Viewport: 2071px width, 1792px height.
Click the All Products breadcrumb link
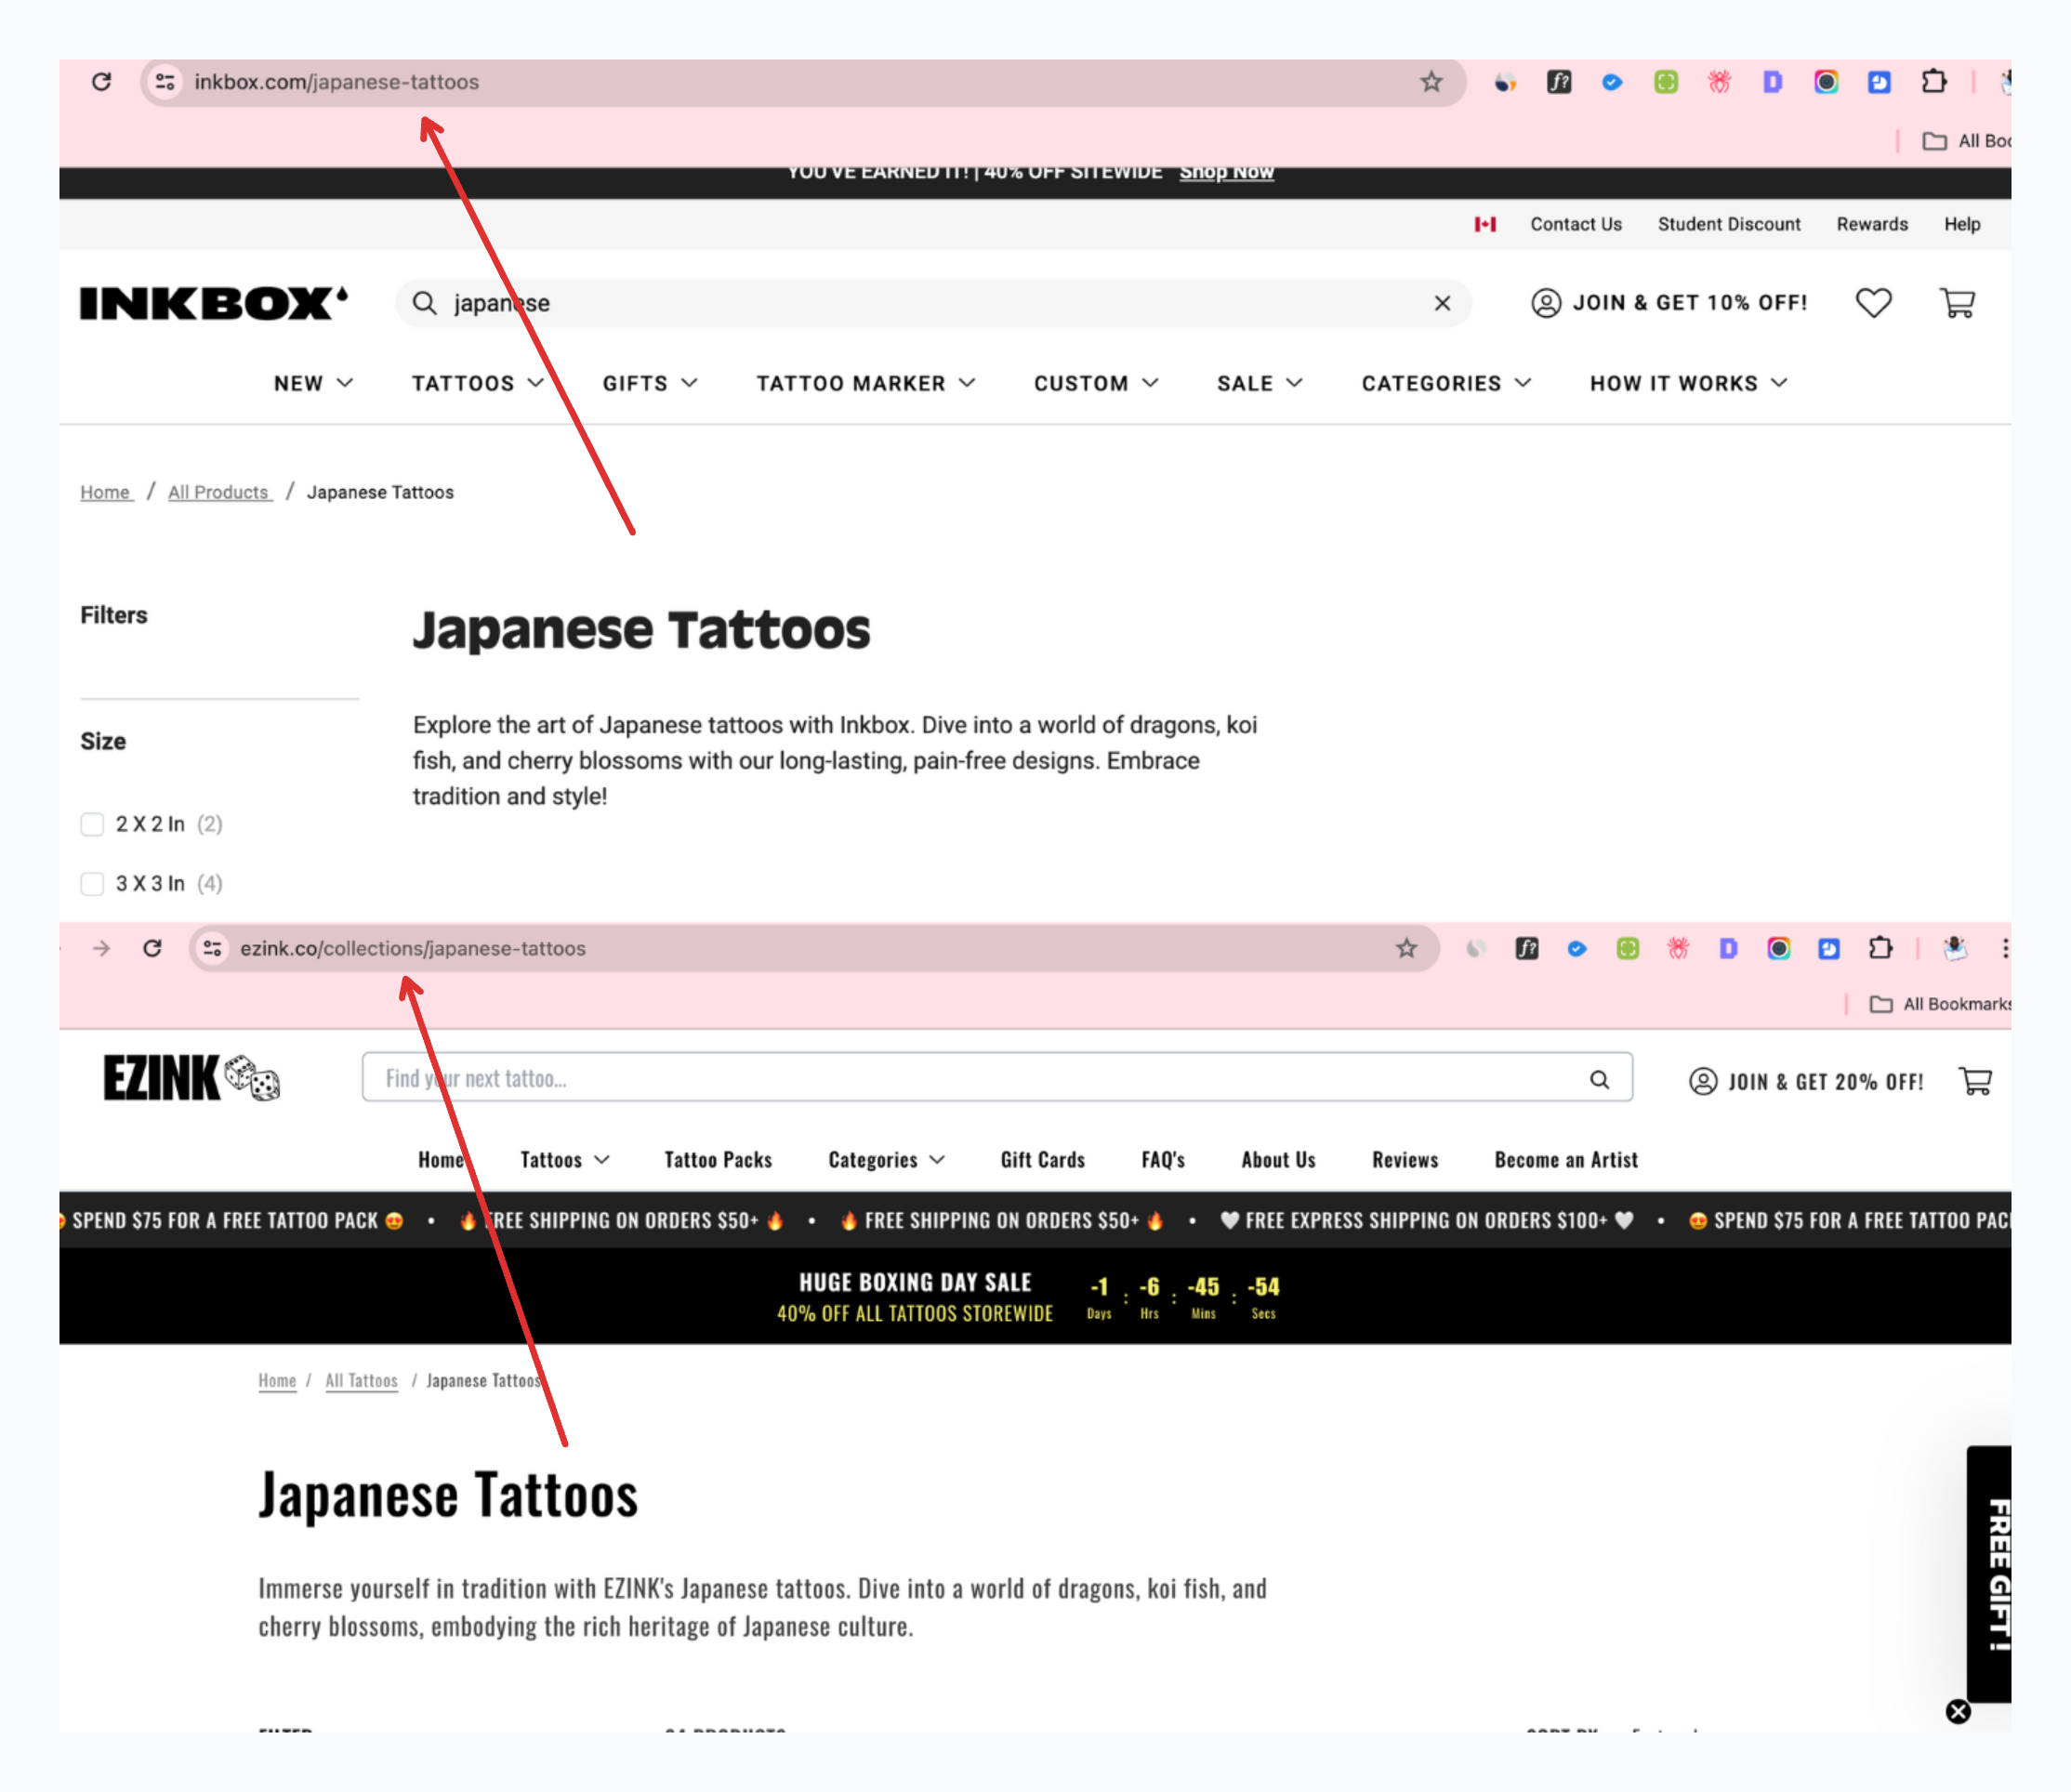[x=219, y=492]
